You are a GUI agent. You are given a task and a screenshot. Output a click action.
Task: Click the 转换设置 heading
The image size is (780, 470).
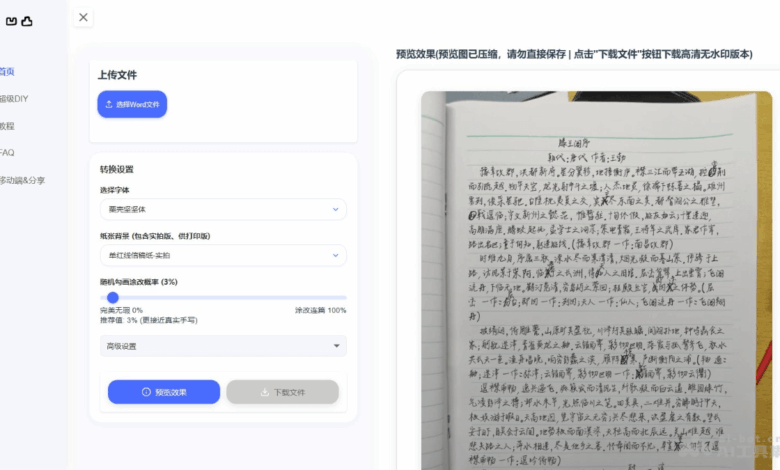[116, 169]
